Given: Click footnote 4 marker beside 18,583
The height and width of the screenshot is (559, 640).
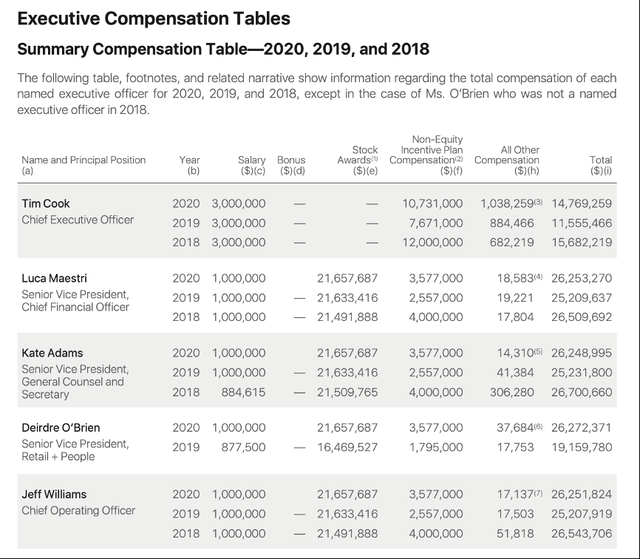Looking at the screenshot, I should coord(539,276).
